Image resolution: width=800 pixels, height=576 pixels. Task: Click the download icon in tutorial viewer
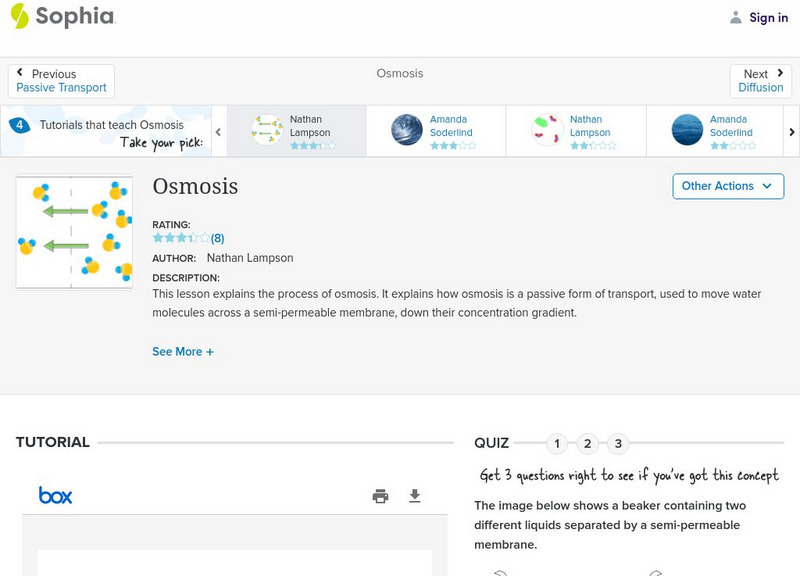coord(415,496)
